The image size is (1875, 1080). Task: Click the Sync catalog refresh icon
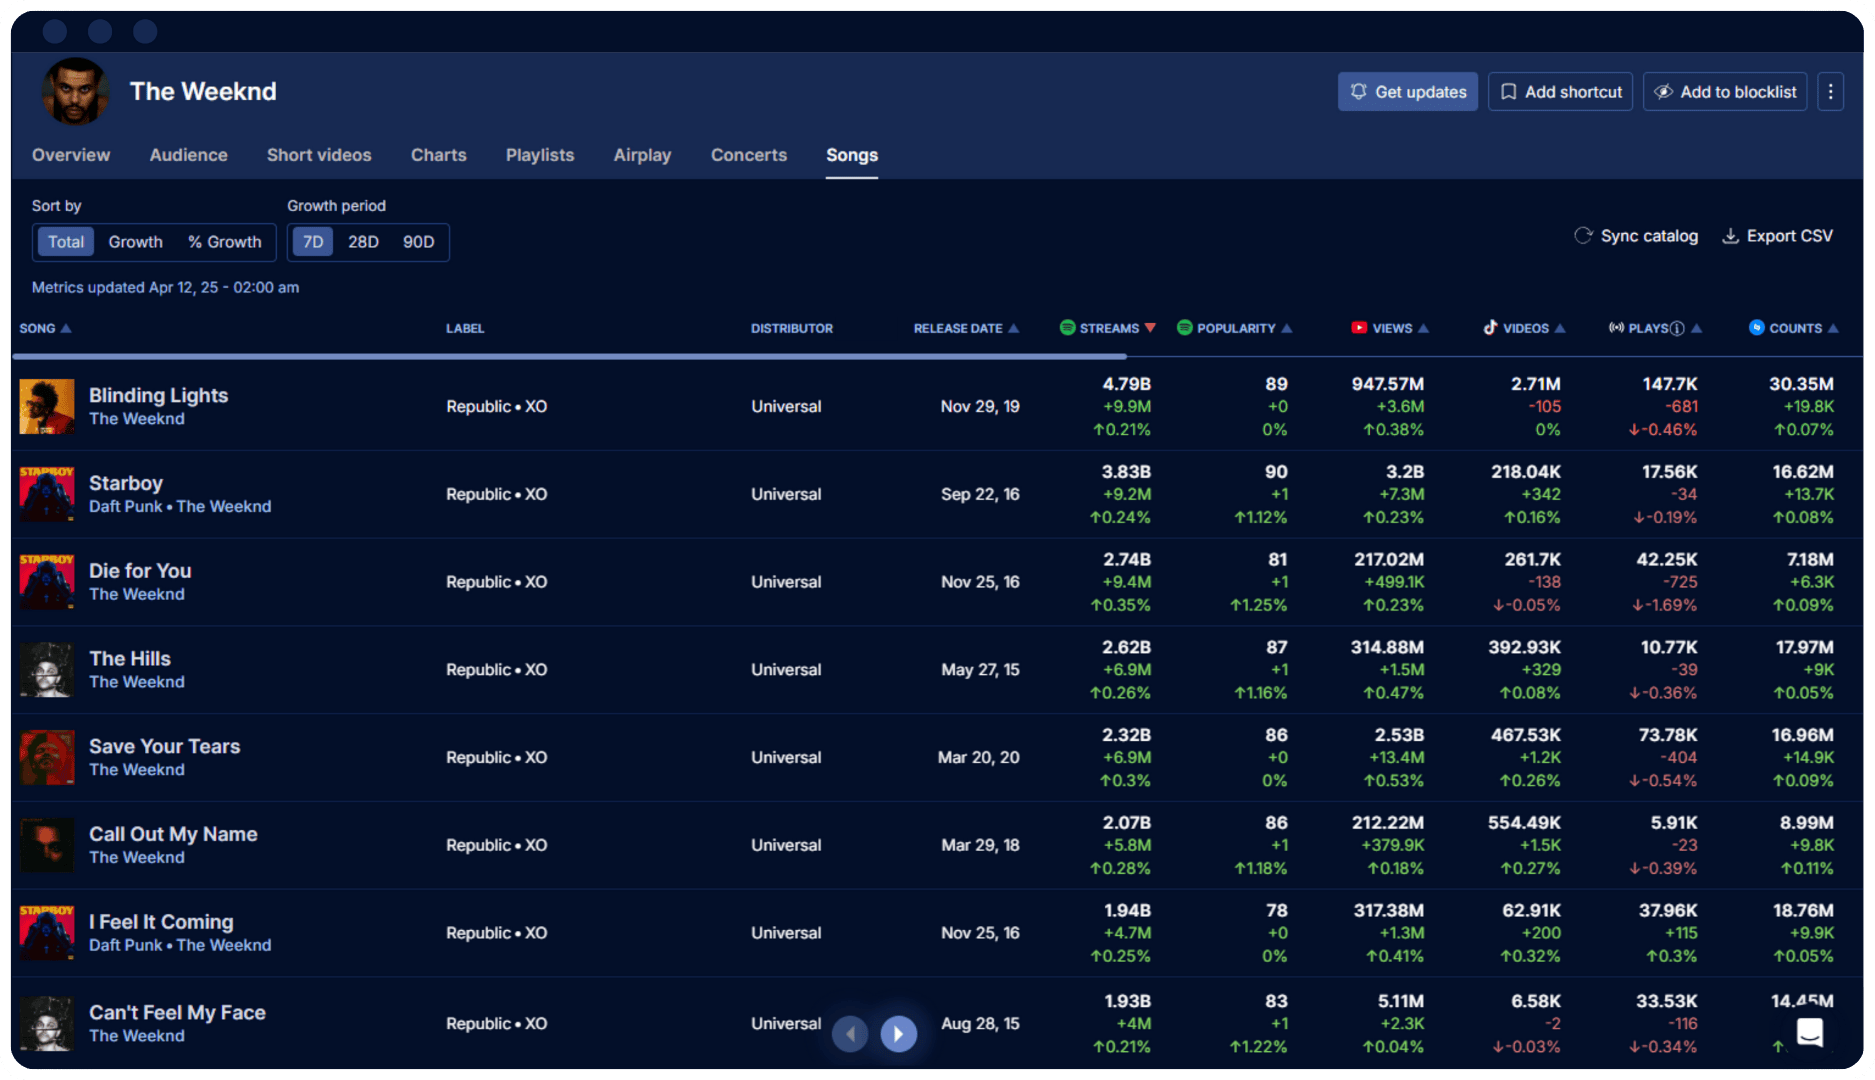tap(1583, 235)
